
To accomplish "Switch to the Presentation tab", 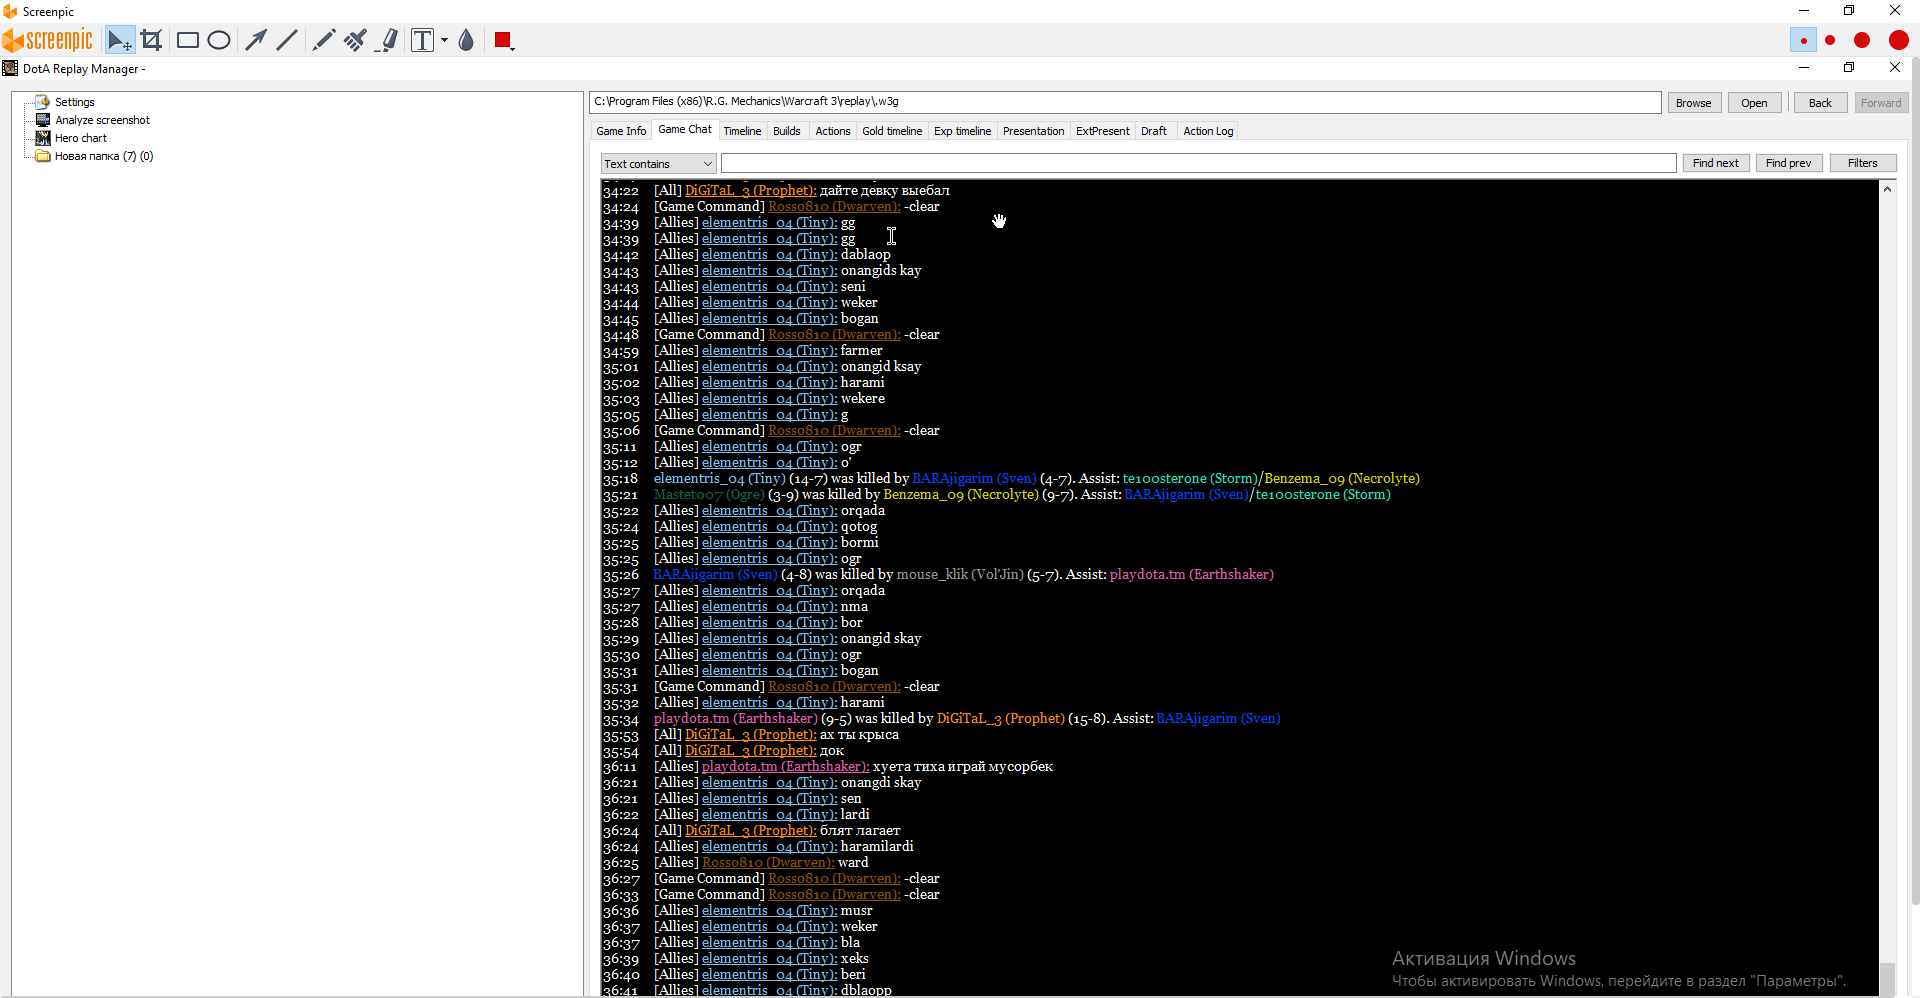I will tap(1033, 131).
